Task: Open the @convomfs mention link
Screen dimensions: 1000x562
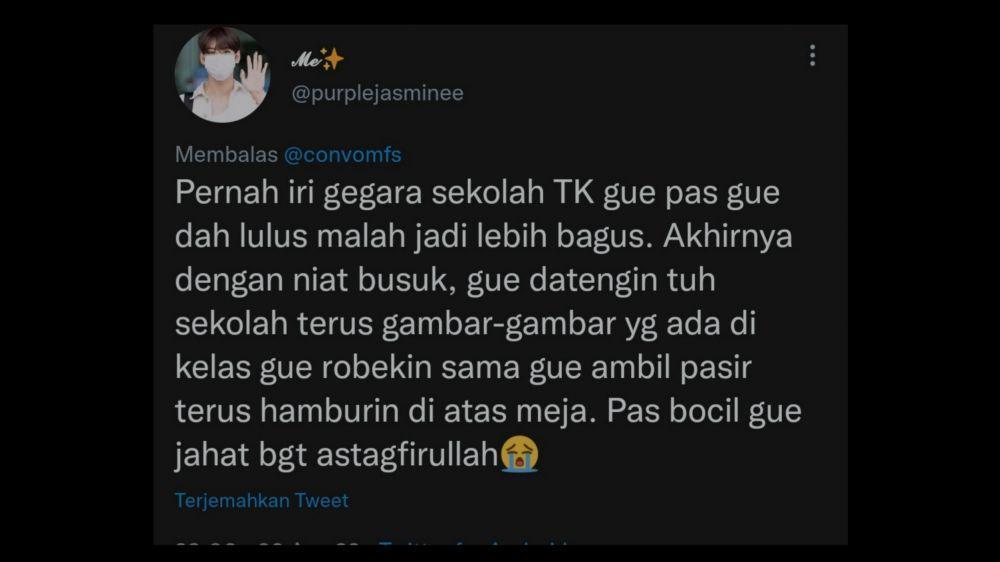Action: 342,154
